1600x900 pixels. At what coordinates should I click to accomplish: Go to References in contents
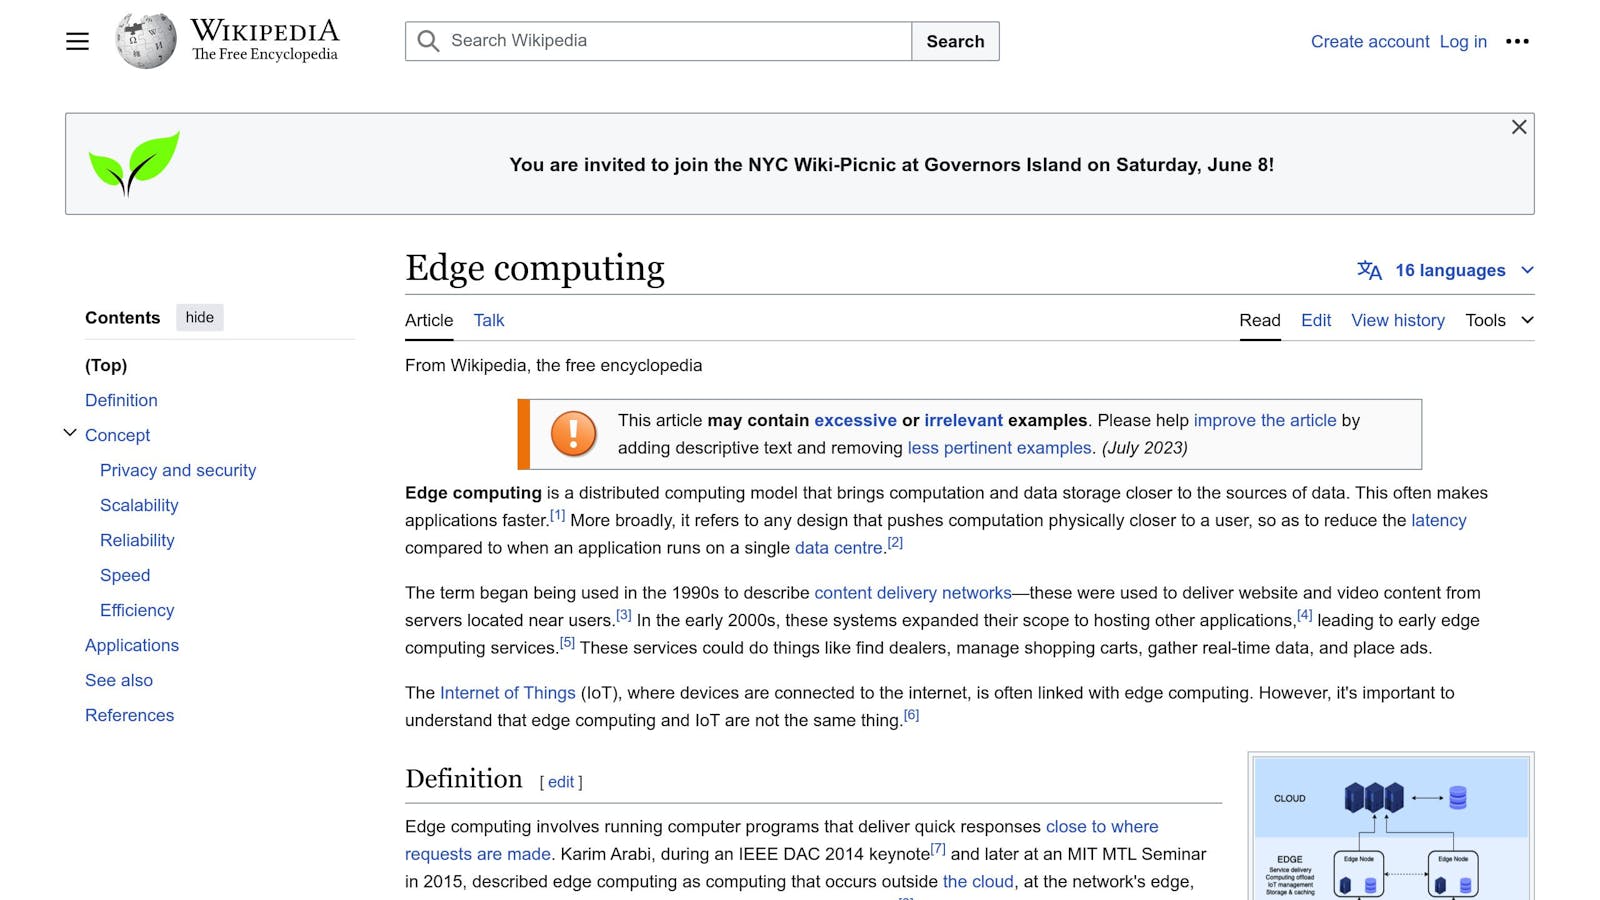(x=129, y=715)
